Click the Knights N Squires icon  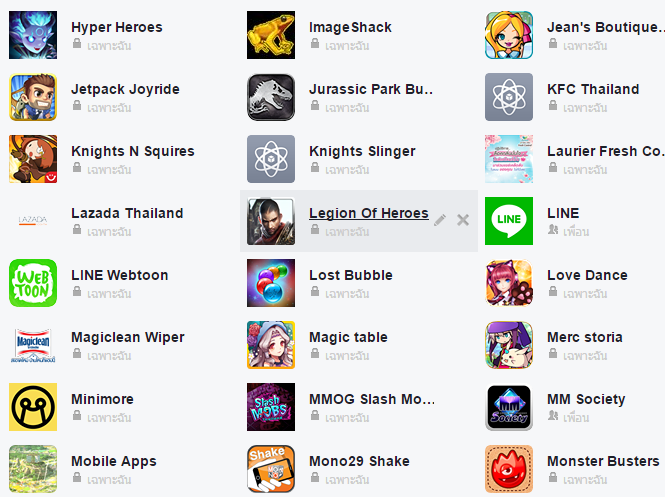click(x=33, y=159)
